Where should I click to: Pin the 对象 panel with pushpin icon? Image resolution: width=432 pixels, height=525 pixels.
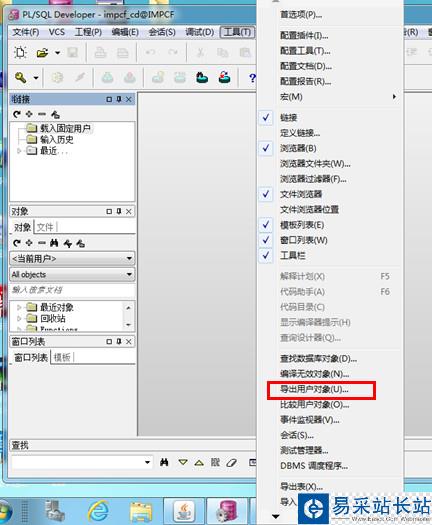pyautogui.click(x=119, y=211)
